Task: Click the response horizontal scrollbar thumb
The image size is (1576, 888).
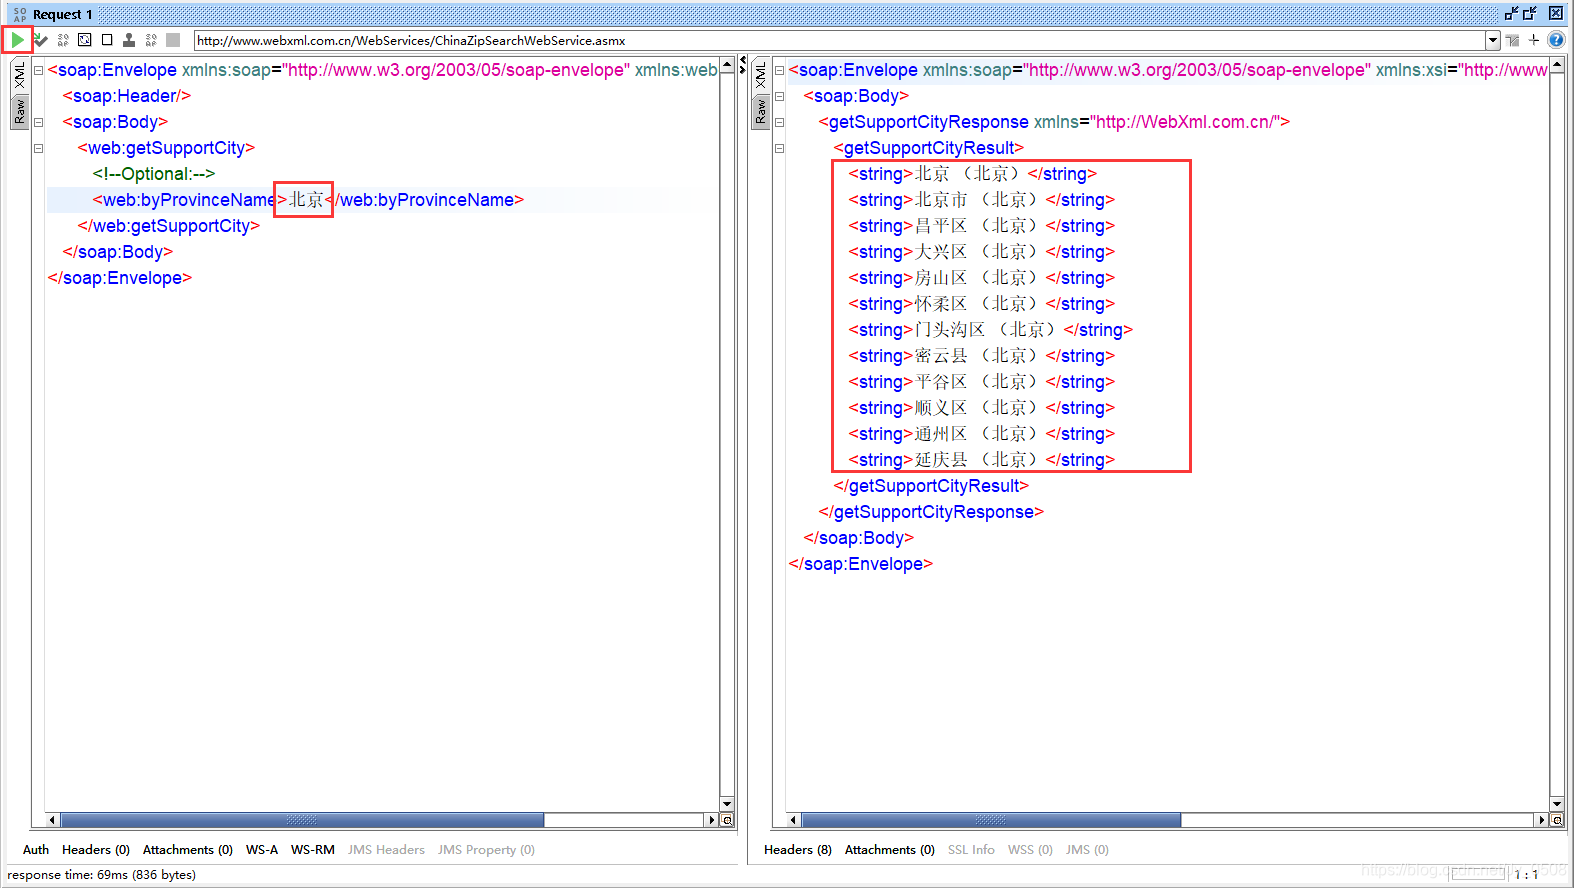Action: [990, 820]
